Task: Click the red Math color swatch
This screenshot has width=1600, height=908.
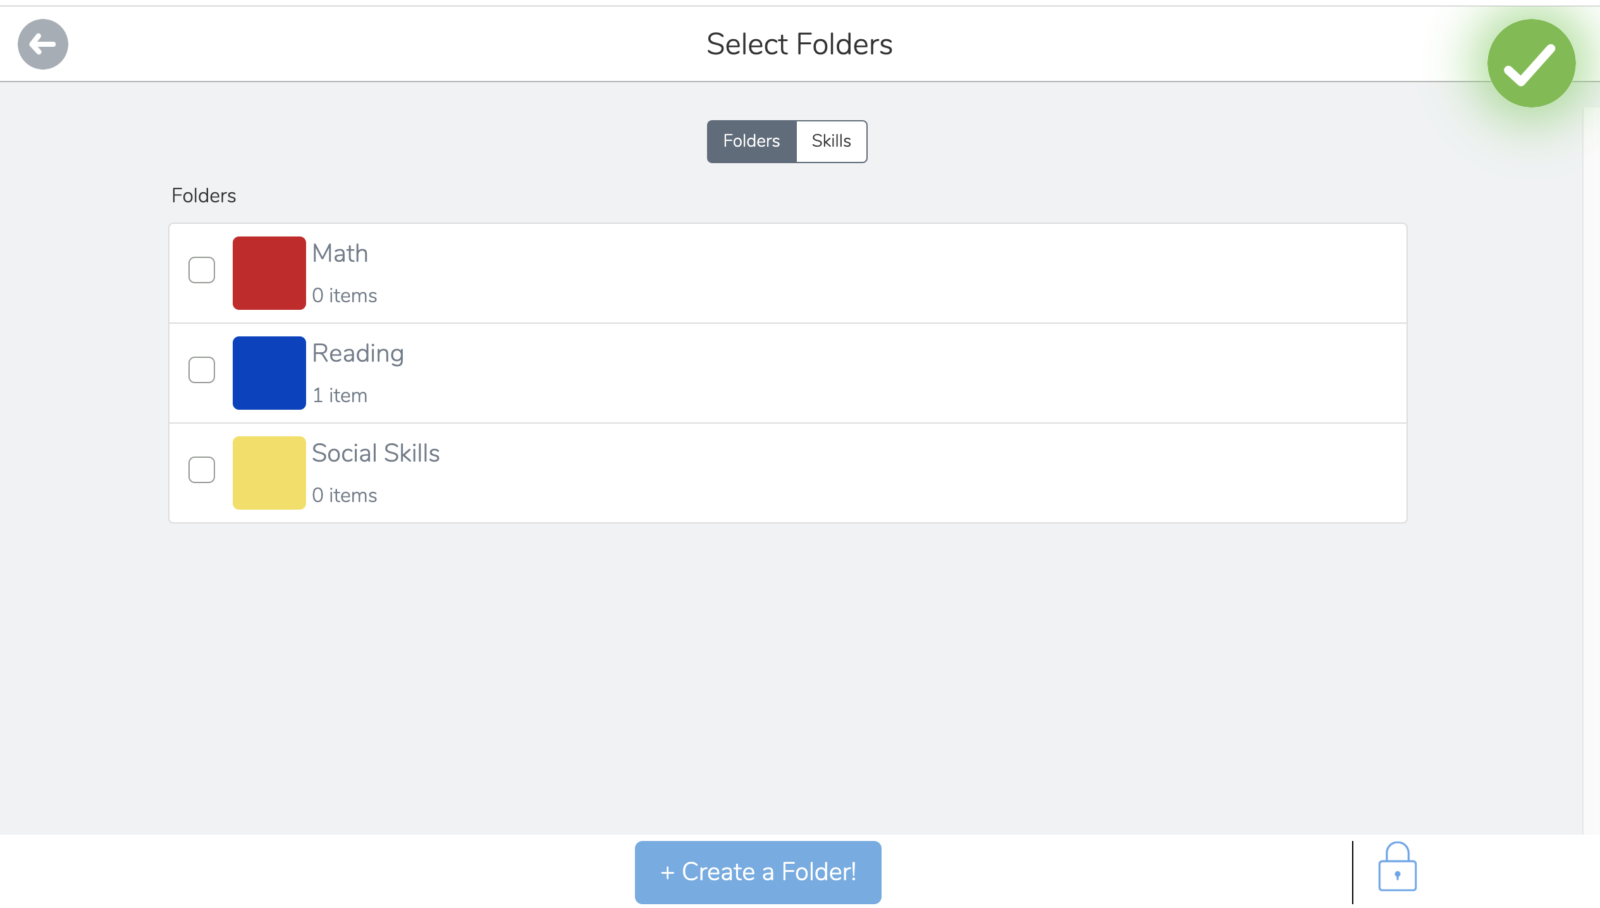Action: point(269,273)
